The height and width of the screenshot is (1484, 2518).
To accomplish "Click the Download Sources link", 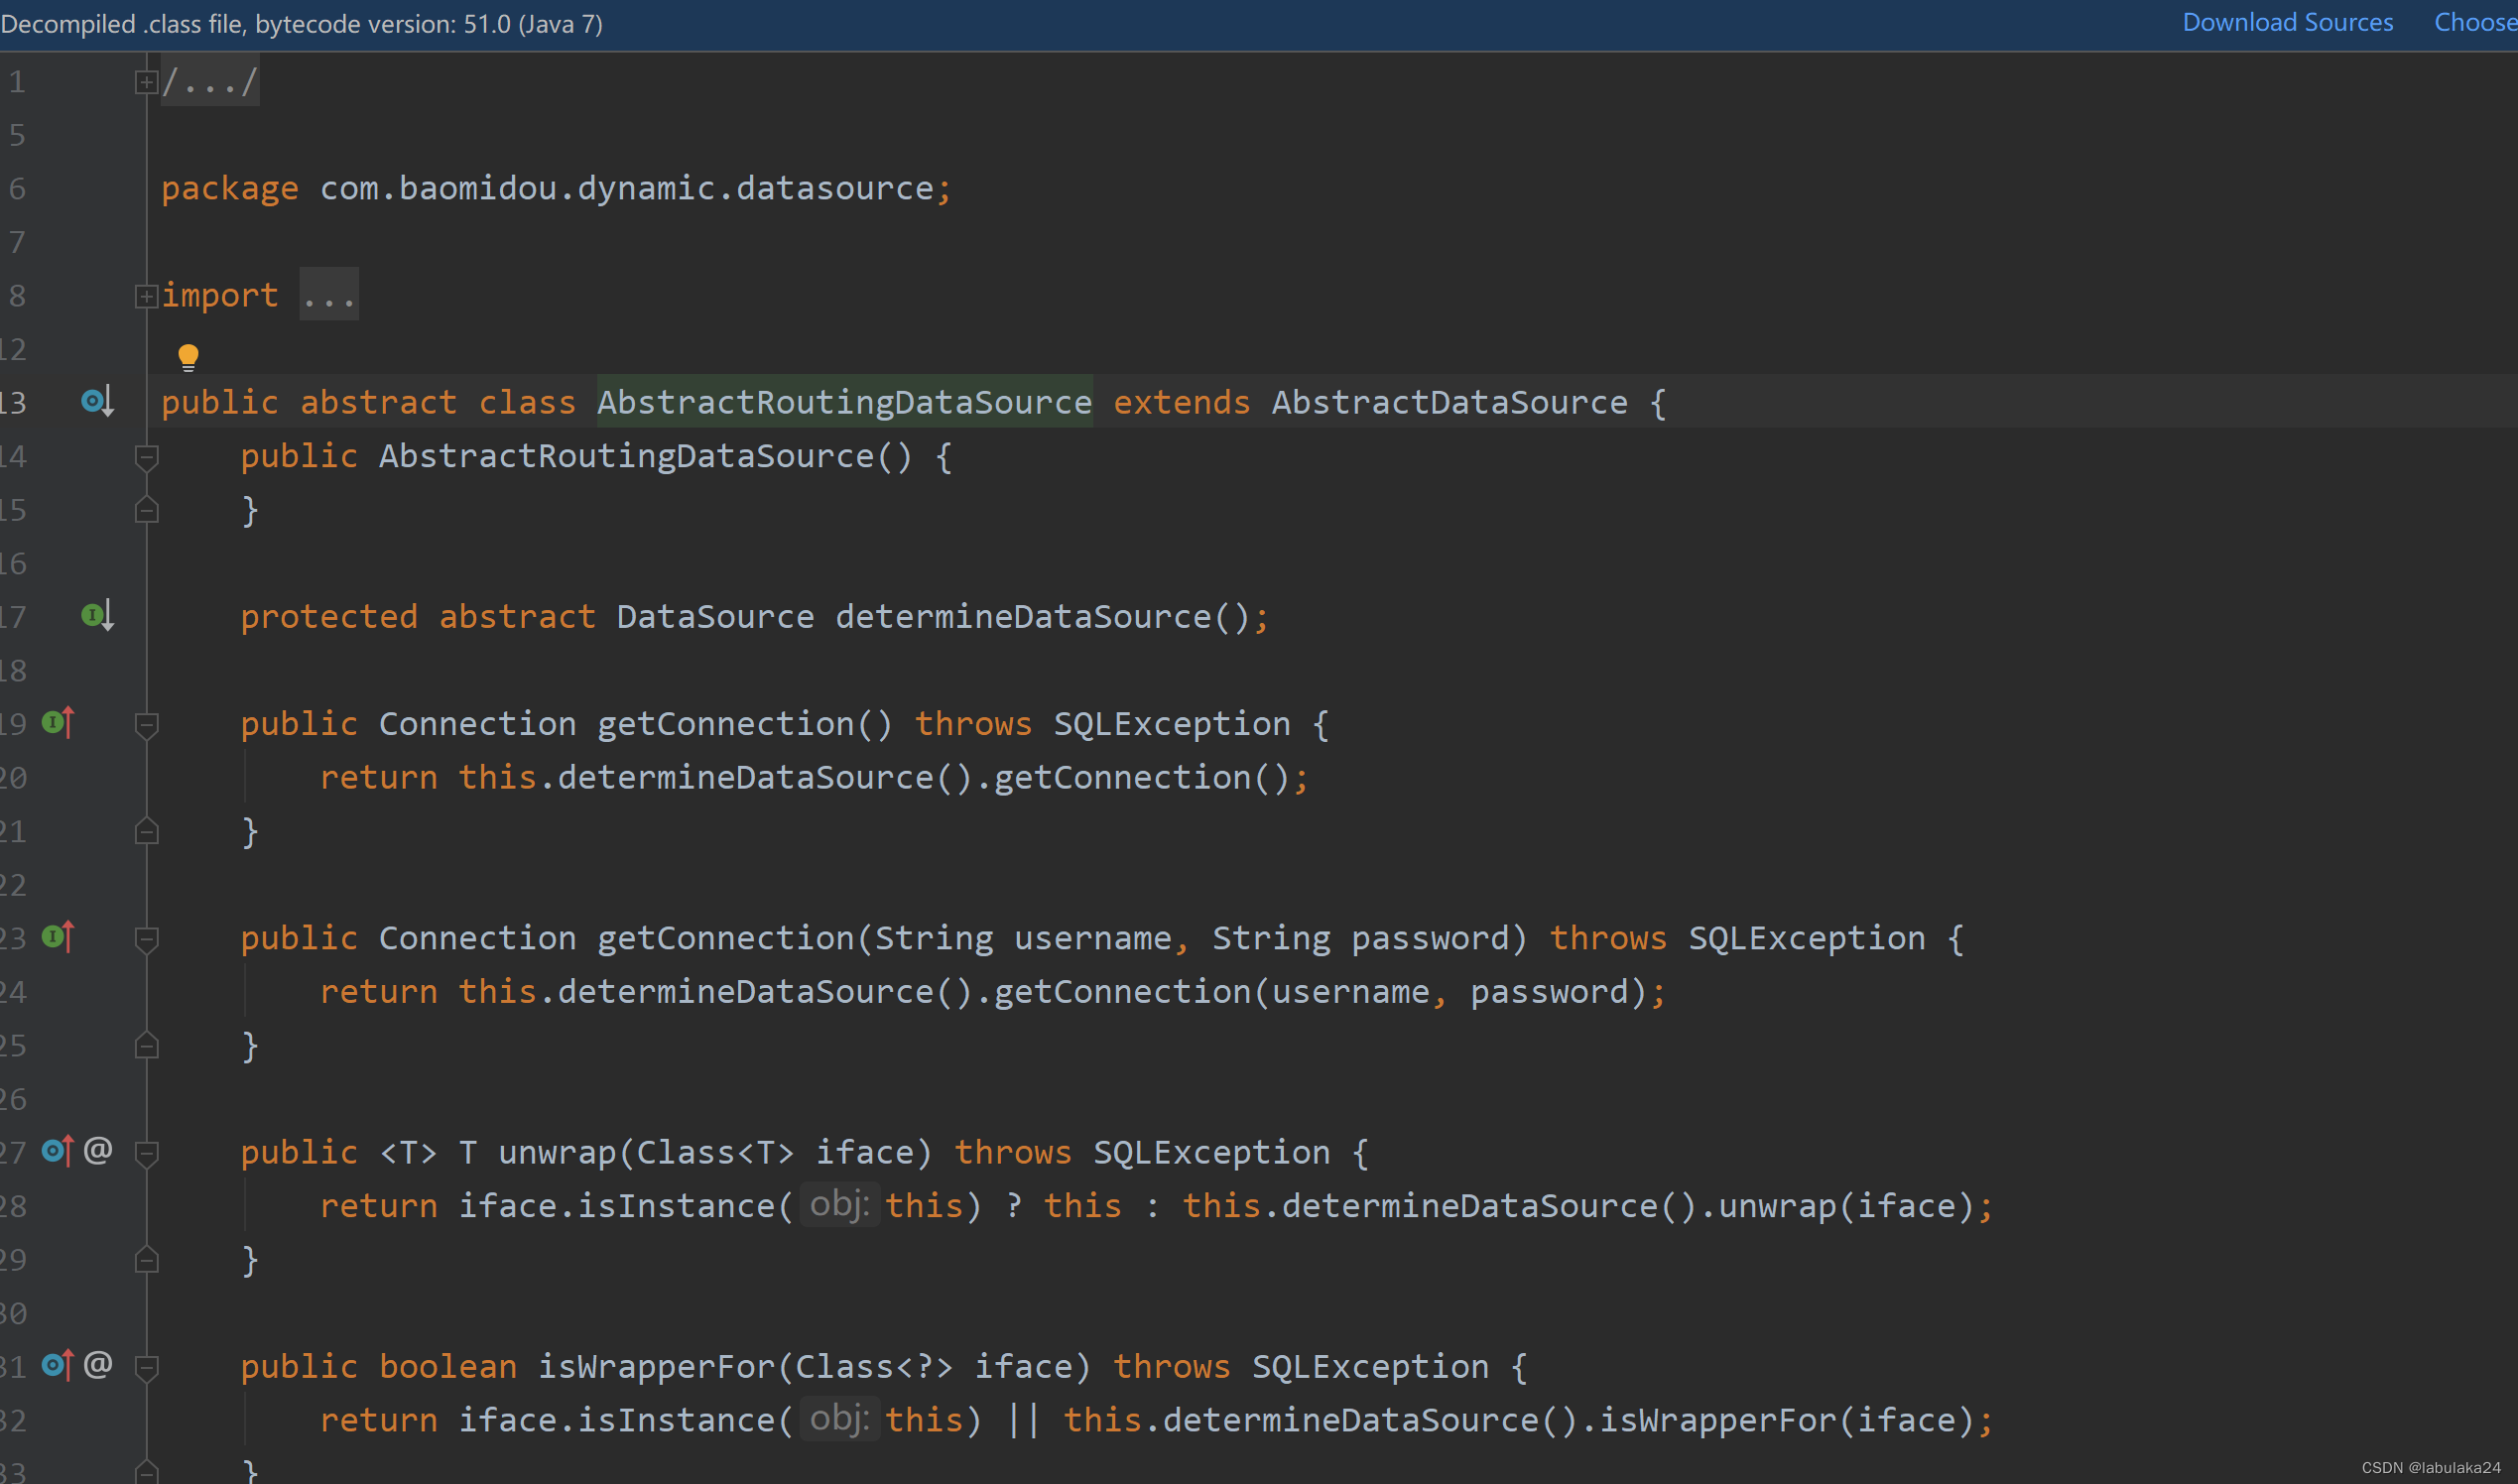I will click(x=2287, y=22).
